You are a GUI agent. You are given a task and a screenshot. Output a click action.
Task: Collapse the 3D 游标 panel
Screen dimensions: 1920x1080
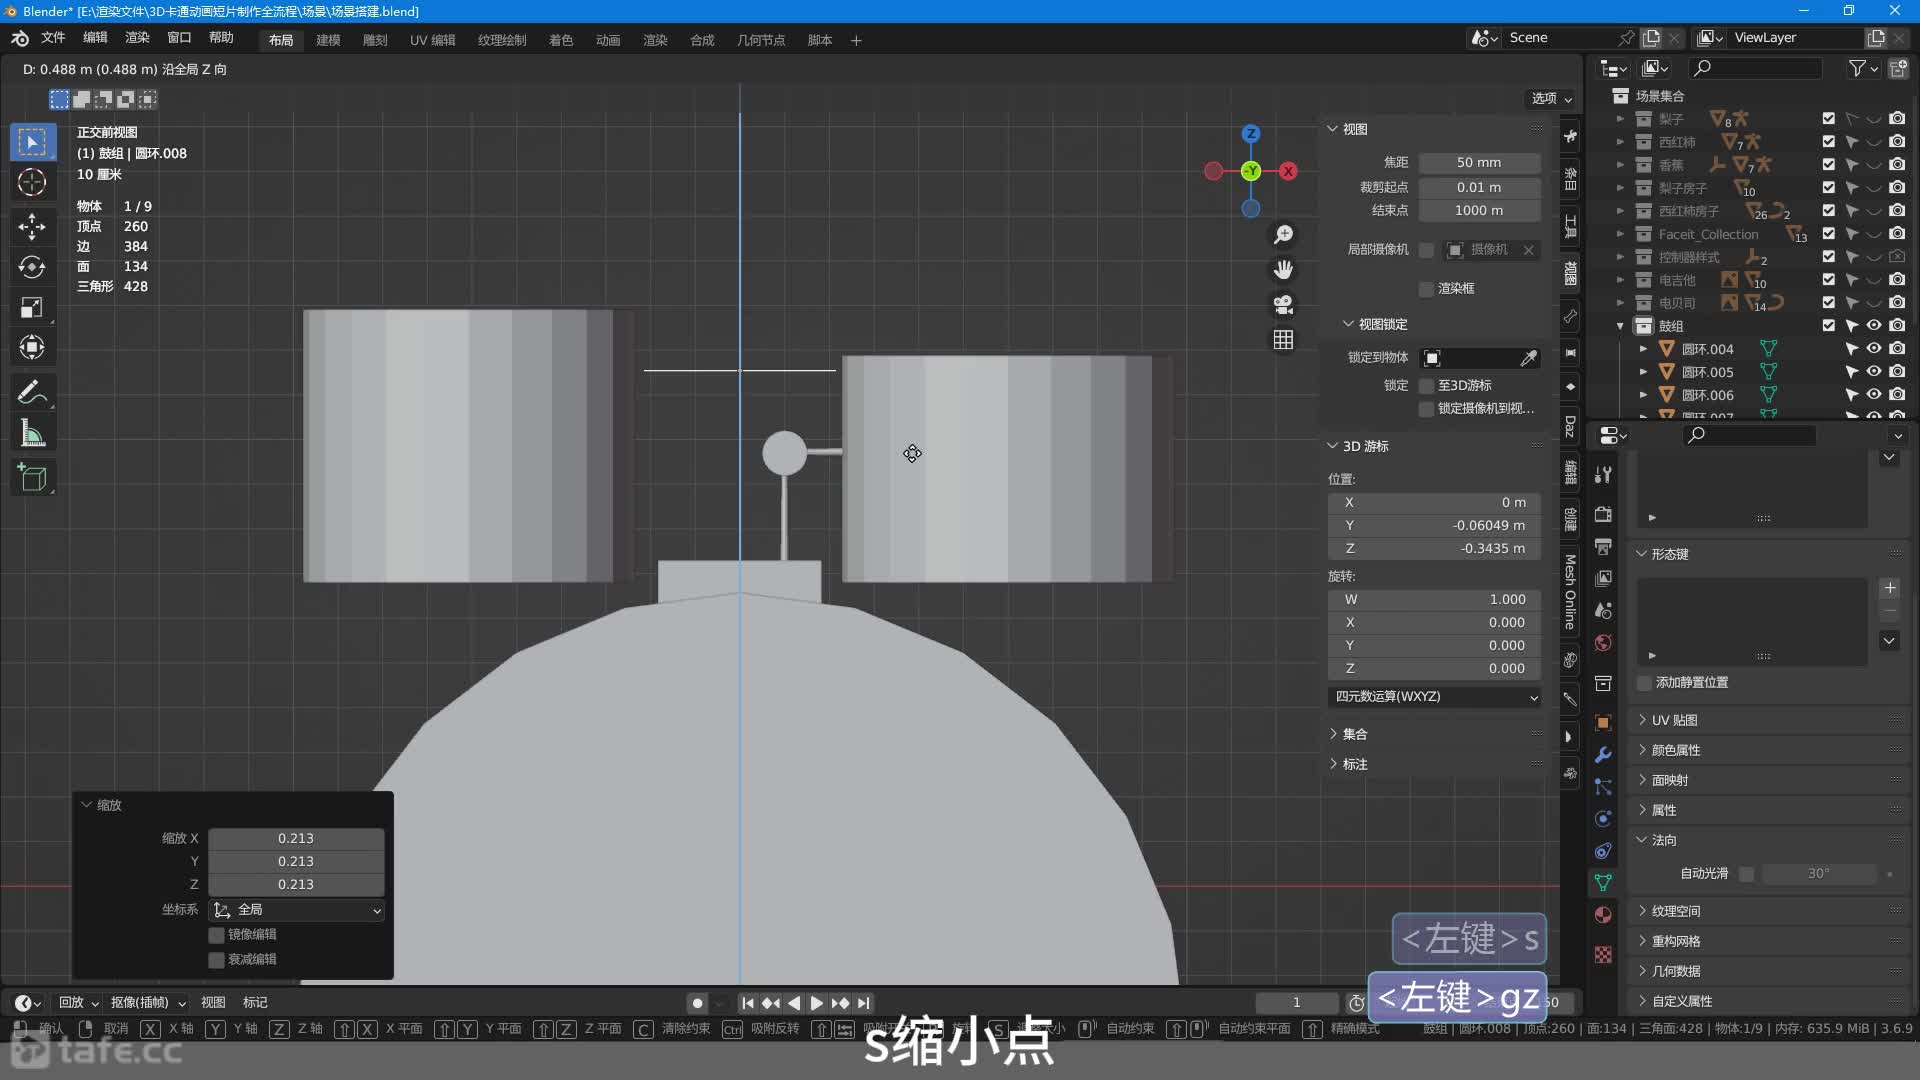(1333, 446)
